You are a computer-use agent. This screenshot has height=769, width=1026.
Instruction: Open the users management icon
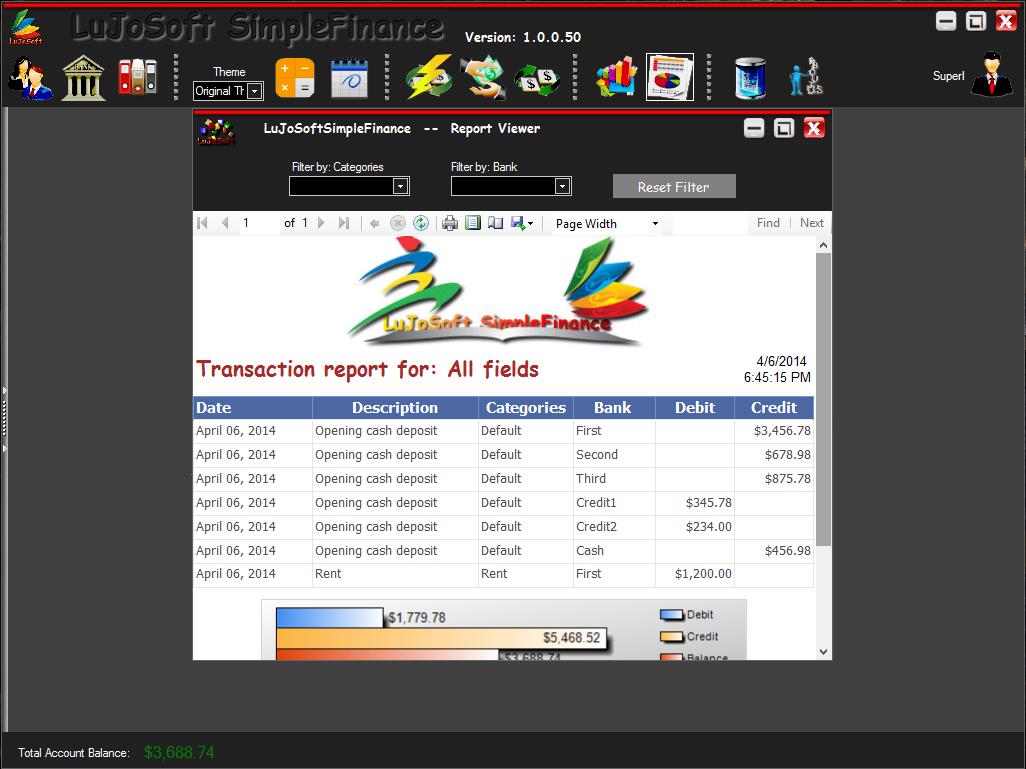point(30,79)
